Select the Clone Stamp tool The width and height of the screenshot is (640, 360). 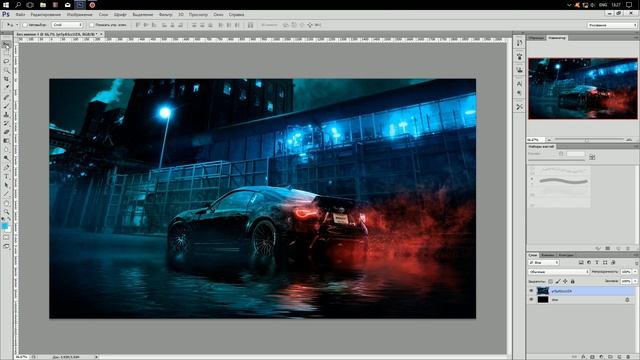[x=6, y=115]
